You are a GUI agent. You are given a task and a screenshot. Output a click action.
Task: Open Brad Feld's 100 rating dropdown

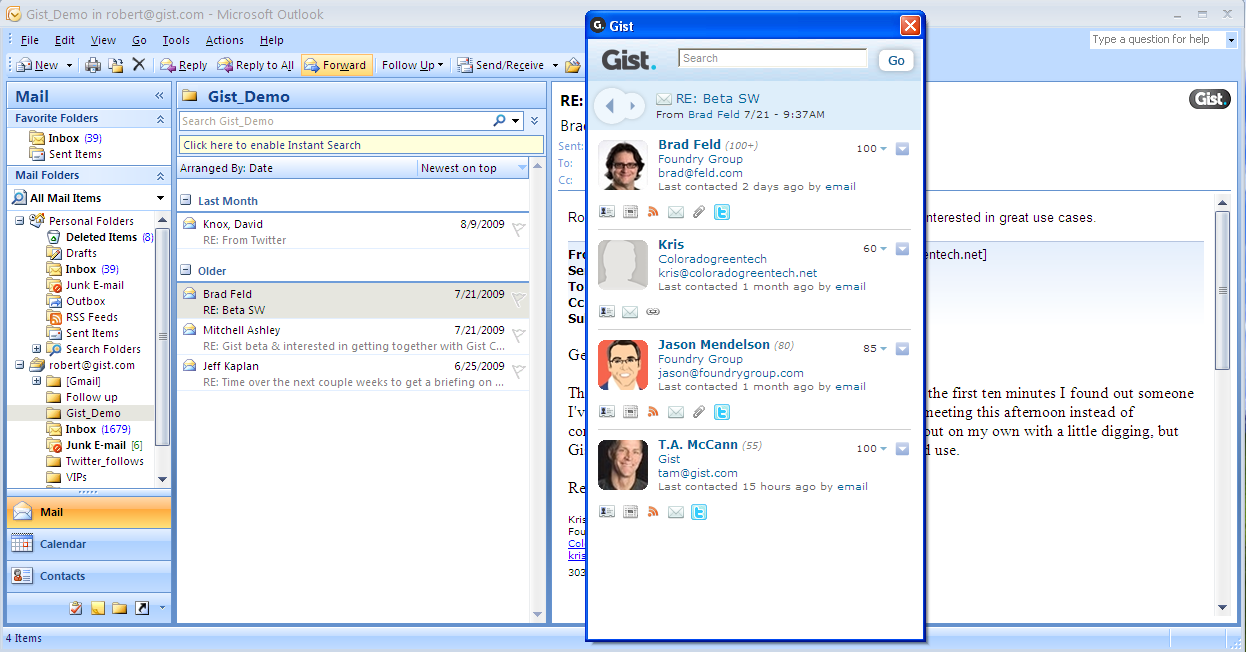pyautogui.click(x=872, y=149)
